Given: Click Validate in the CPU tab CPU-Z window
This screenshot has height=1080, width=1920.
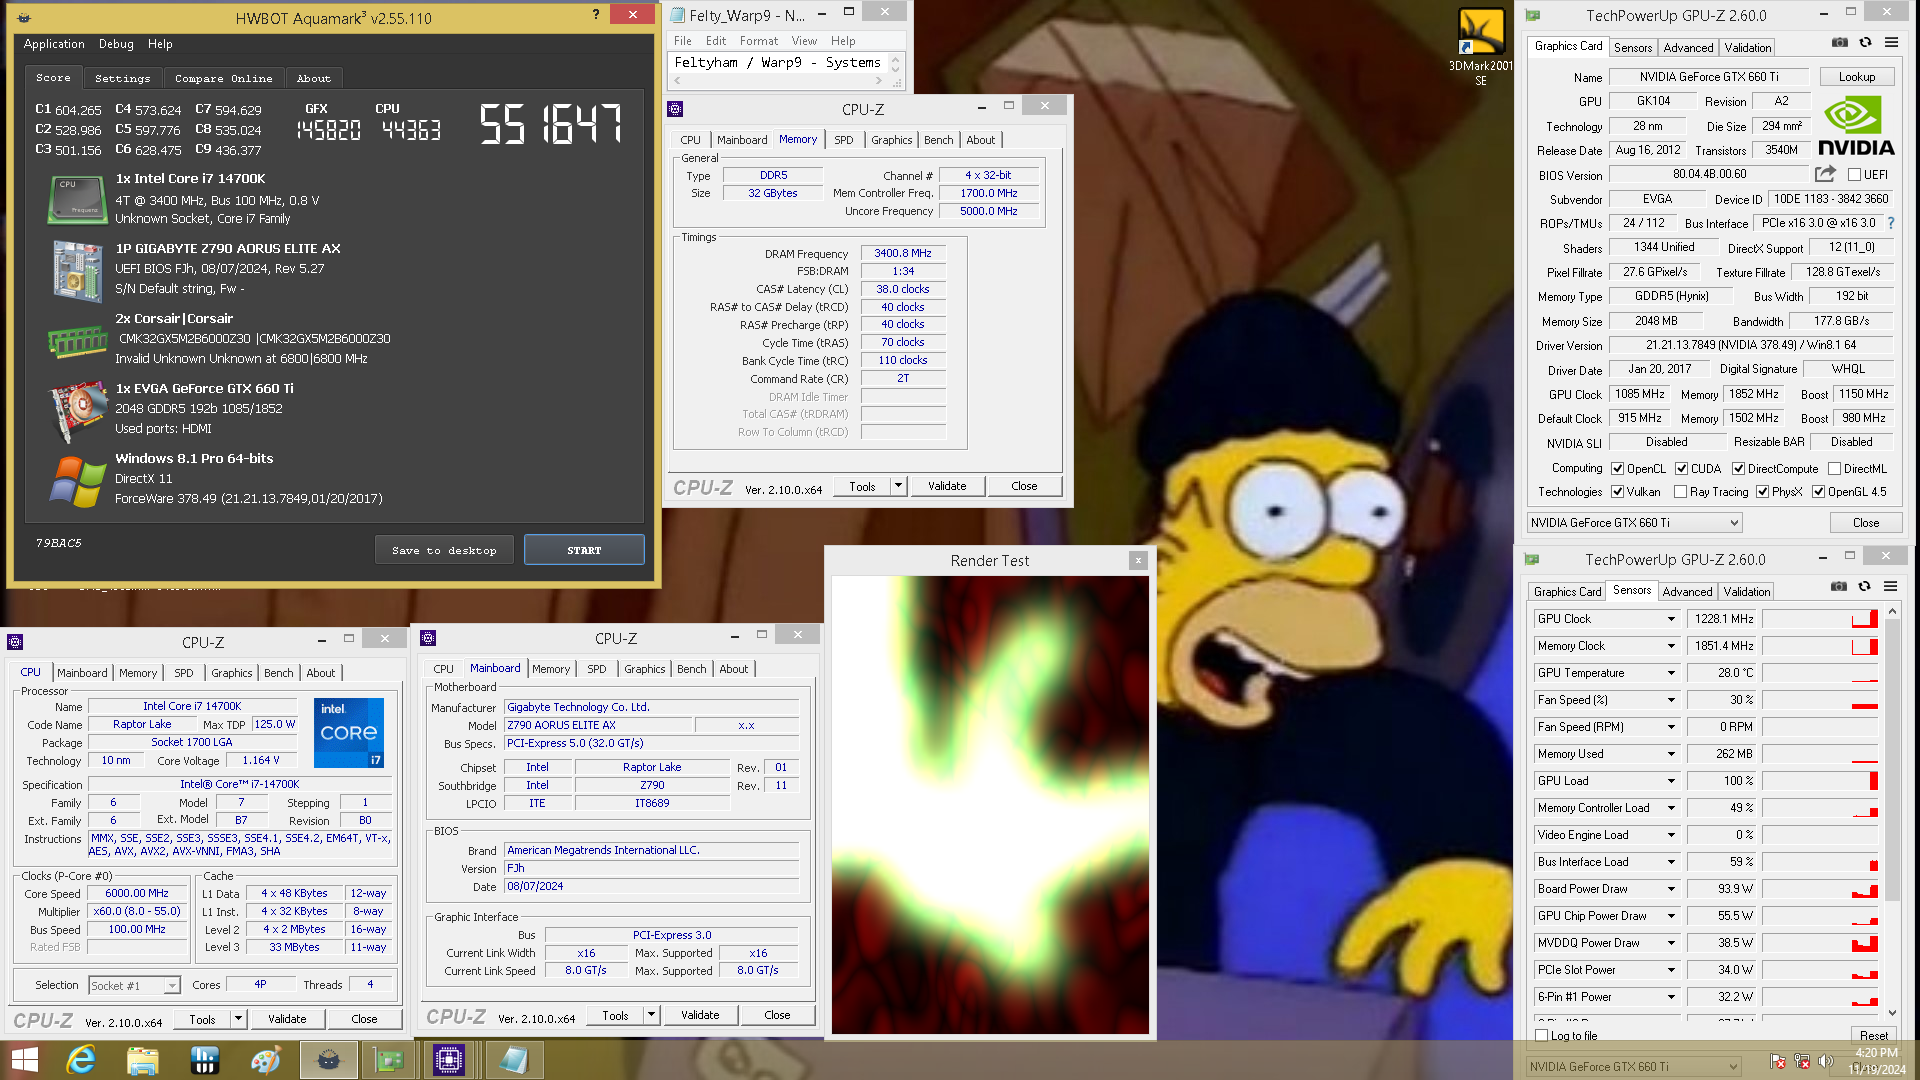Looking at the screenshot, I should pos(287,1019).
